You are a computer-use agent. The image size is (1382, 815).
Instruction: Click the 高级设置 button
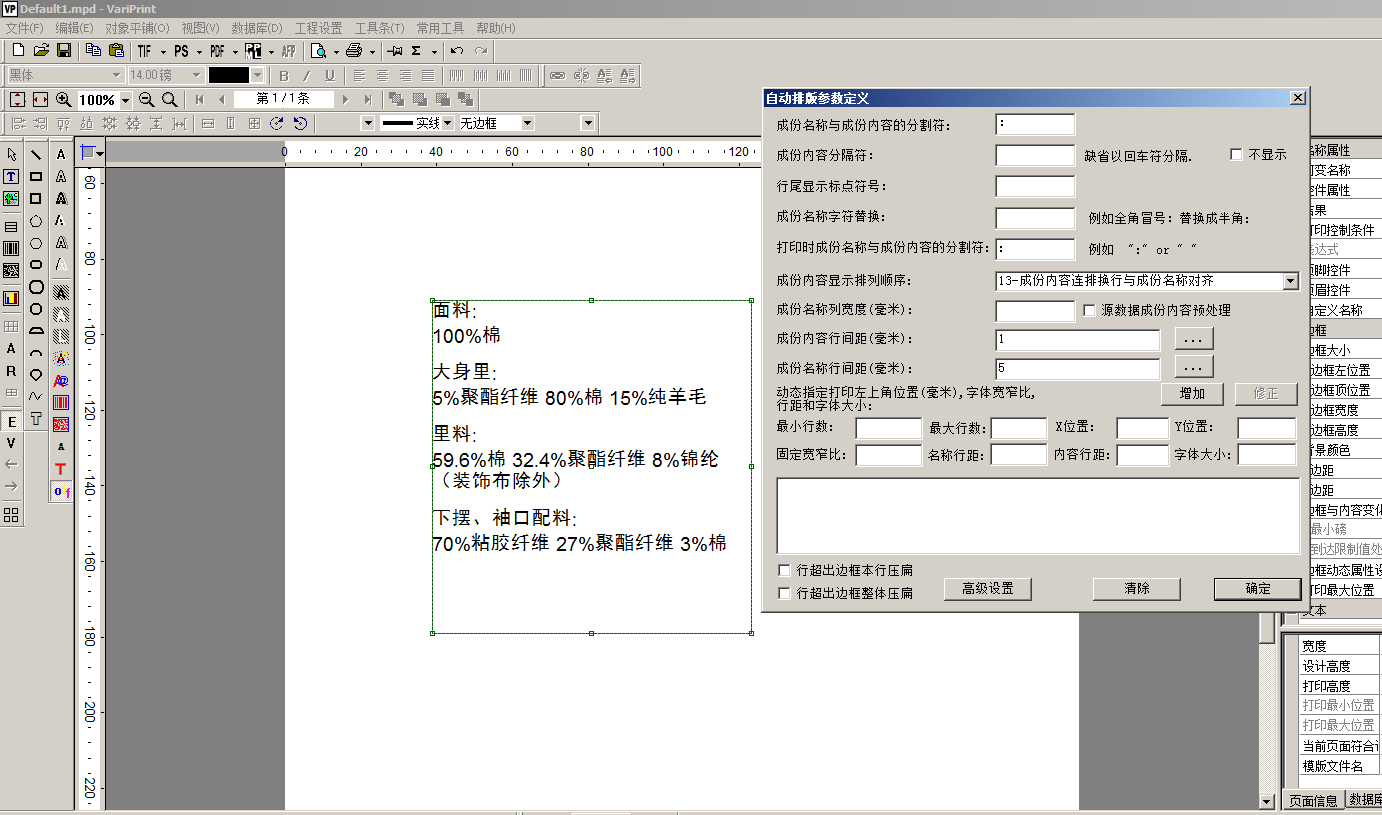(x=987, y=589)
